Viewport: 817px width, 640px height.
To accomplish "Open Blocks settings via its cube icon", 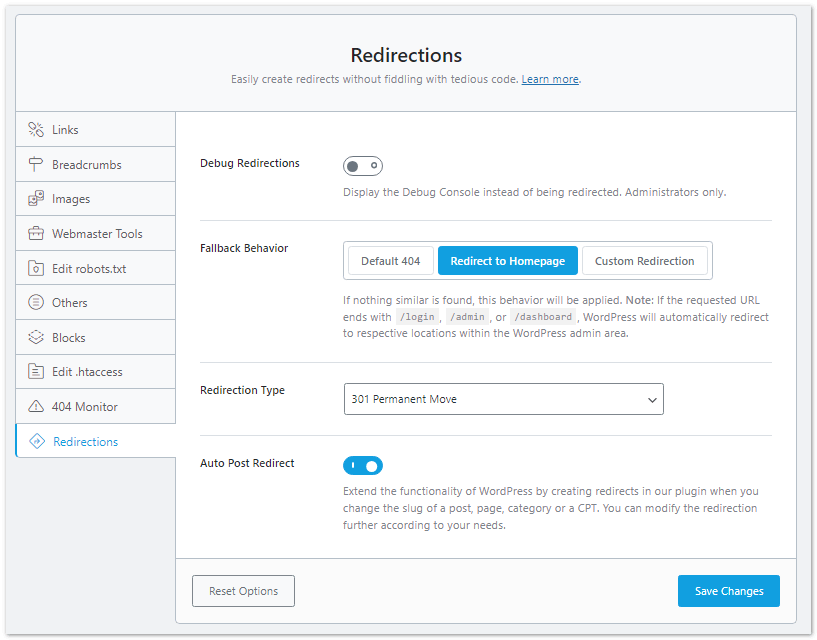I will coord(36,336).
